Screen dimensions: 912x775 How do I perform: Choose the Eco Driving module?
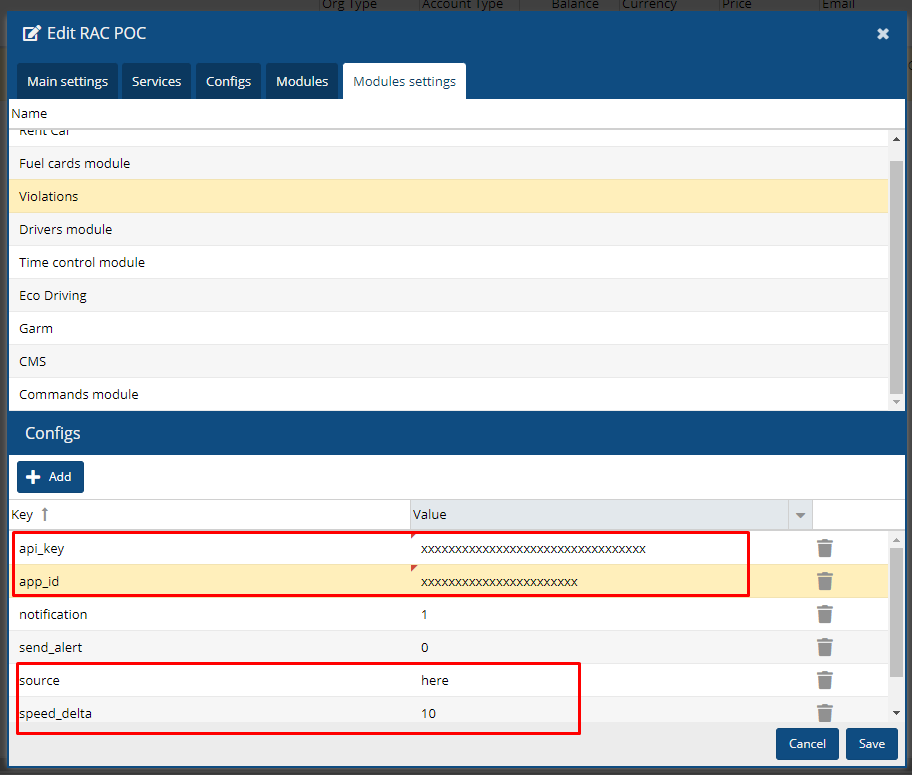pyautogui.click(x=53, y=295)
